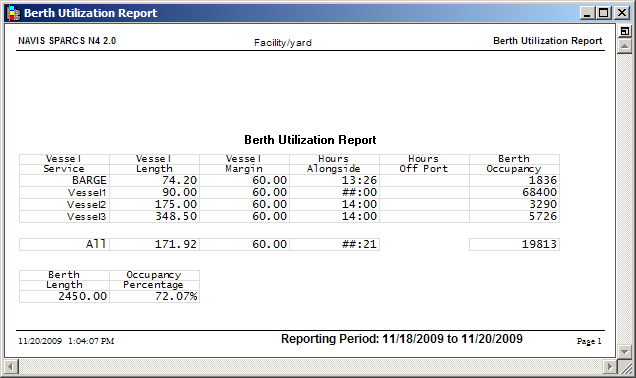The height and width of the screenshot is (378, 636).
Task: Click the summary average length "171.92"
Action: coord(176,244)
